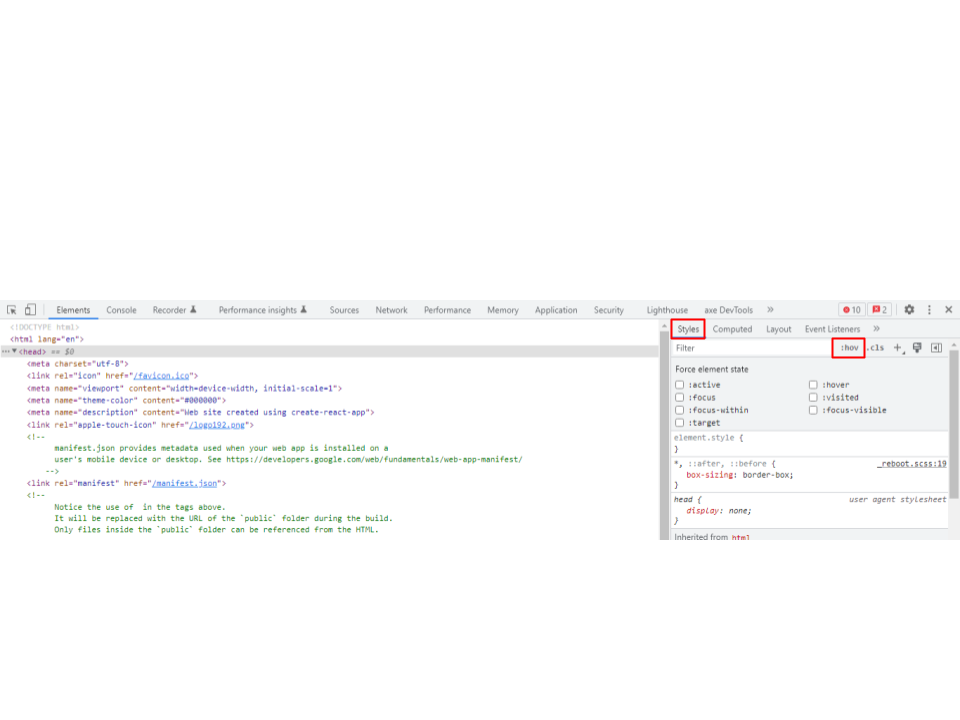Image resolution: width=960 pixels, height=720 pixels.
Task: Select the inspect element picker icon
Action: [x=13, y=310]
